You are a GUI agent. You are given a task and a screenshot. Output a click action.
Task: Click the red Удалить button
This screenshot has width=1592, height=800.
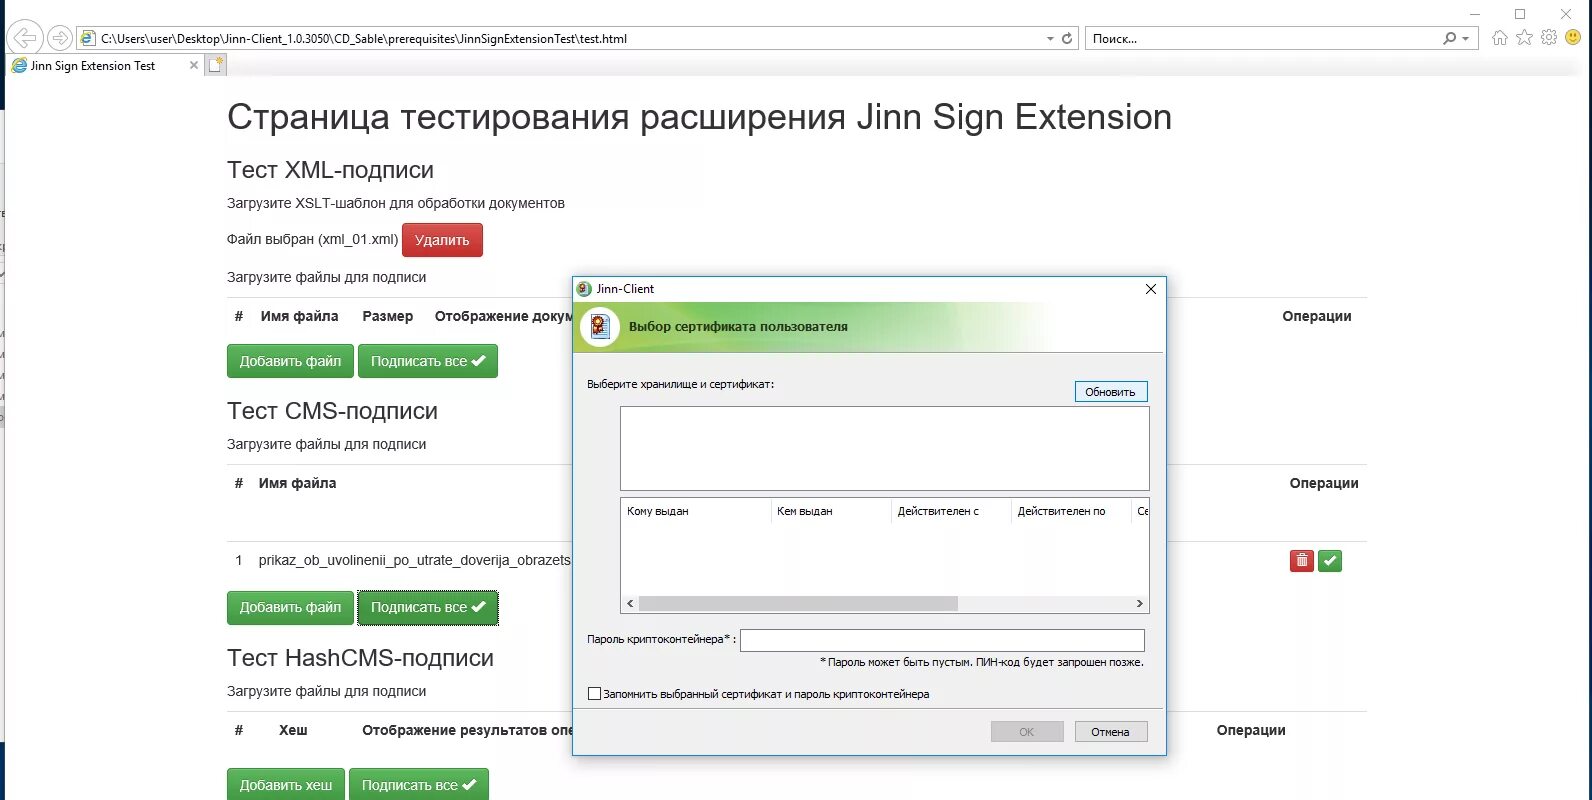click(x=442, y=240)
